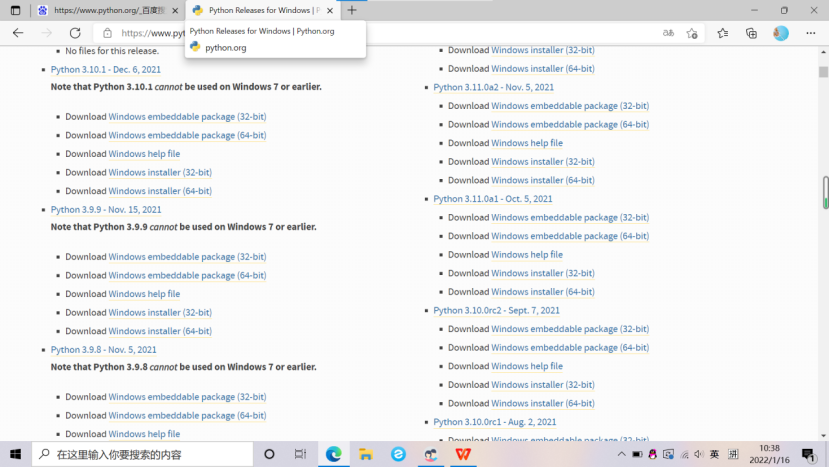Viewport: 830px width, 467px height.
Task: Download Python 3.9.9 Windows installer (64-bit)
Action: [160, 331]
